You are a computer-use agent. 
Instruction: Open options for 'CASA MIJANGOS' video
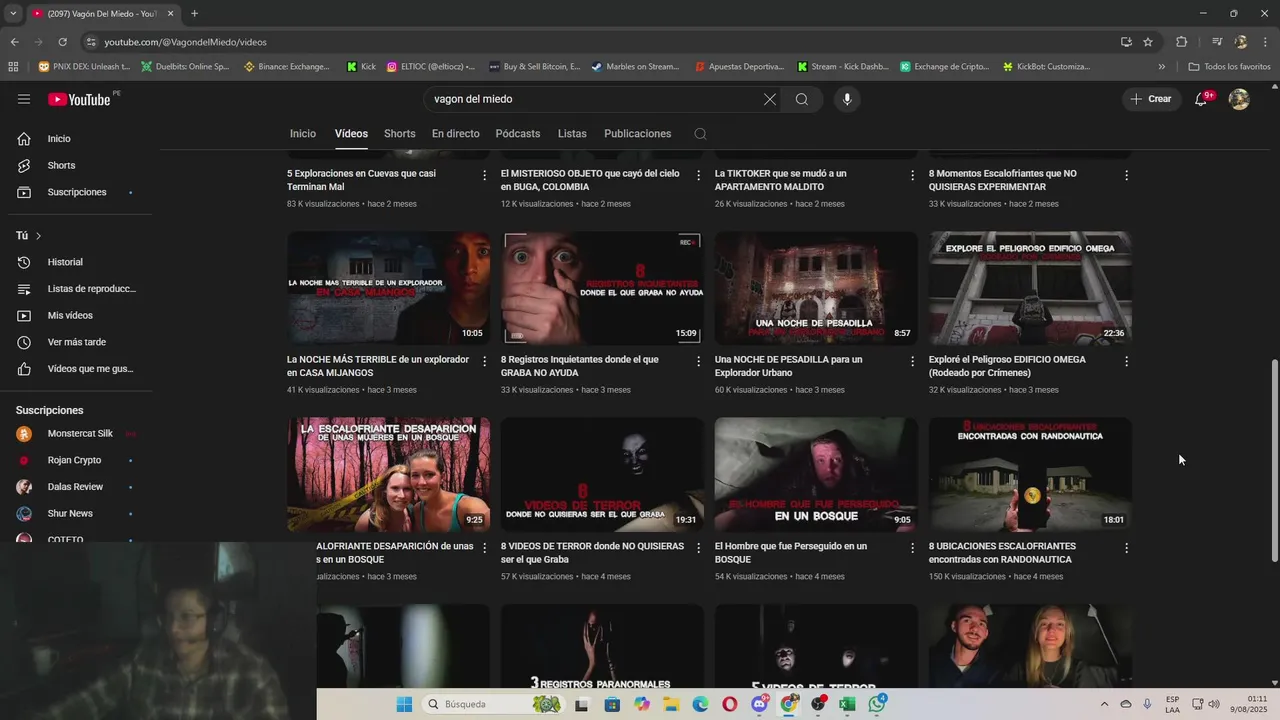click(485, 361)
